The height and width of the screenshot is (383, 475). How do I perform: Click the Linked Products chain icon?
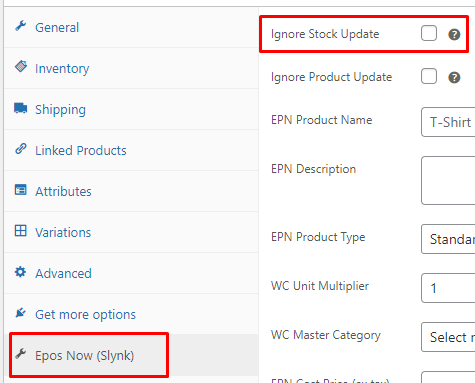click(21, 149)
